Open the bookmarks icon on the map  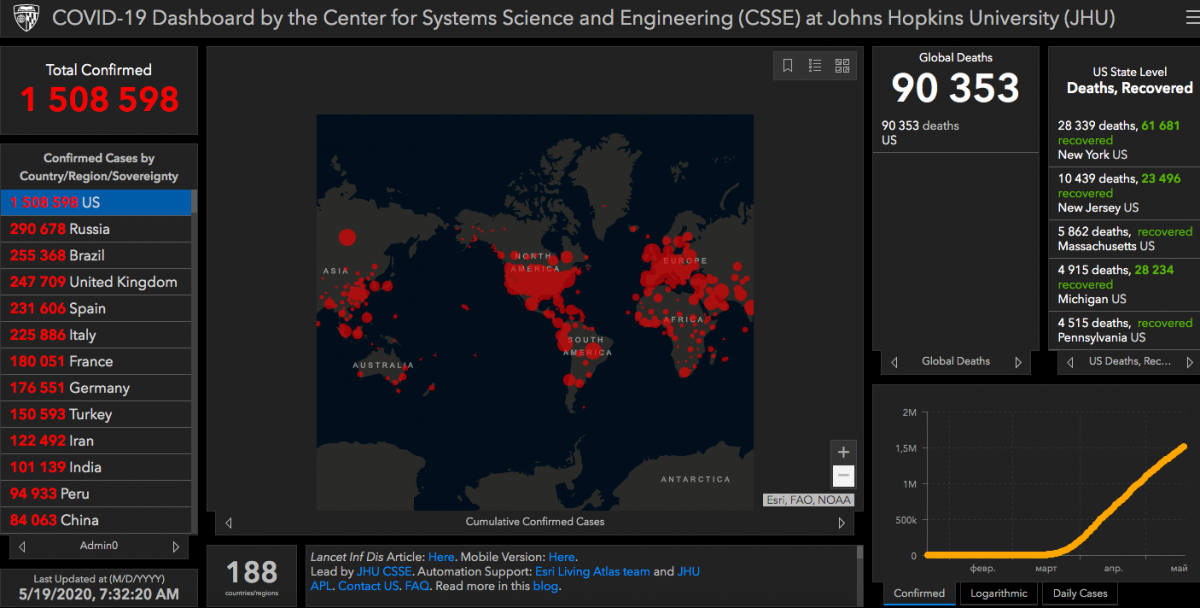point(788,66)
